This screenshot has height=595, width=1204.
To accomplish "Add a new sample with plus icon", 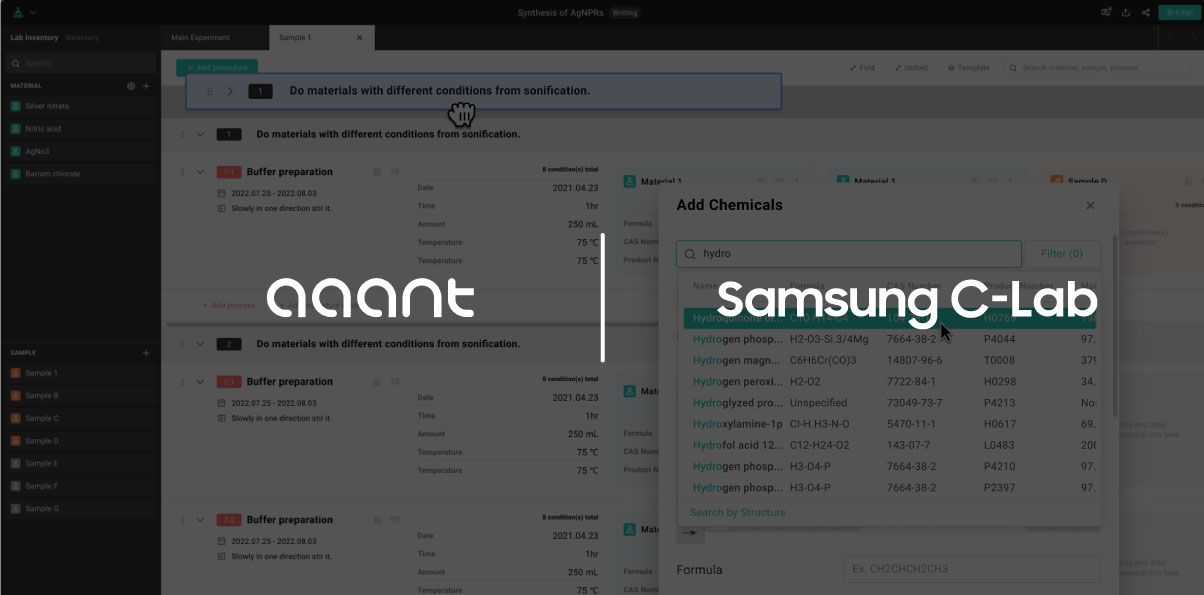I will 146,353.
